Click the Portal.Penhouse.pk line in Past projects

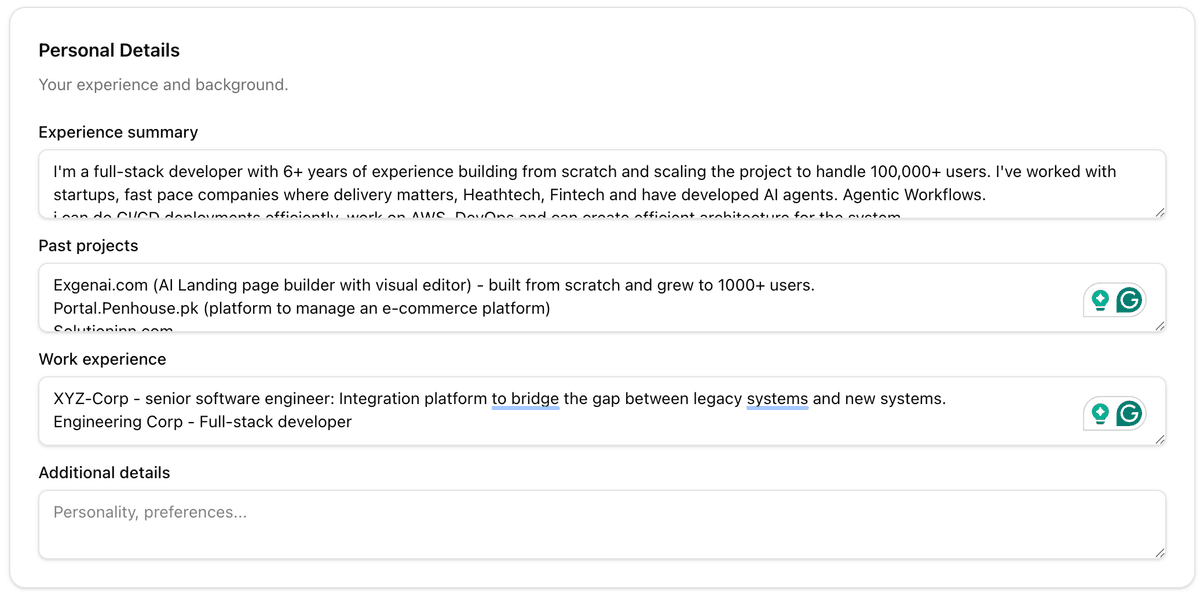pos(301,308)
